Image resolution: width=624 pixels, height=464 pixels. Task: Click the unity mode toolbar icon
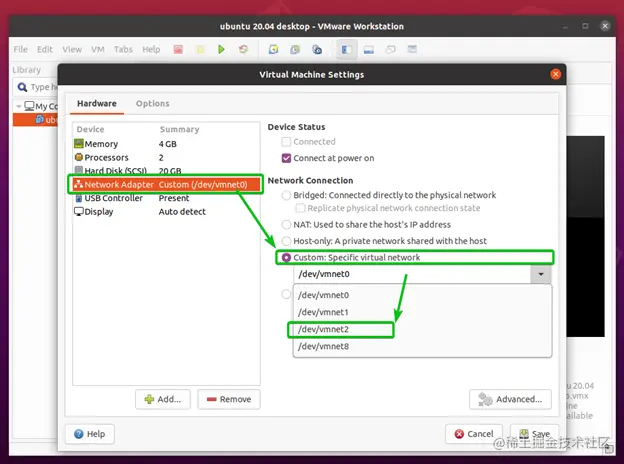coord(412,49)
